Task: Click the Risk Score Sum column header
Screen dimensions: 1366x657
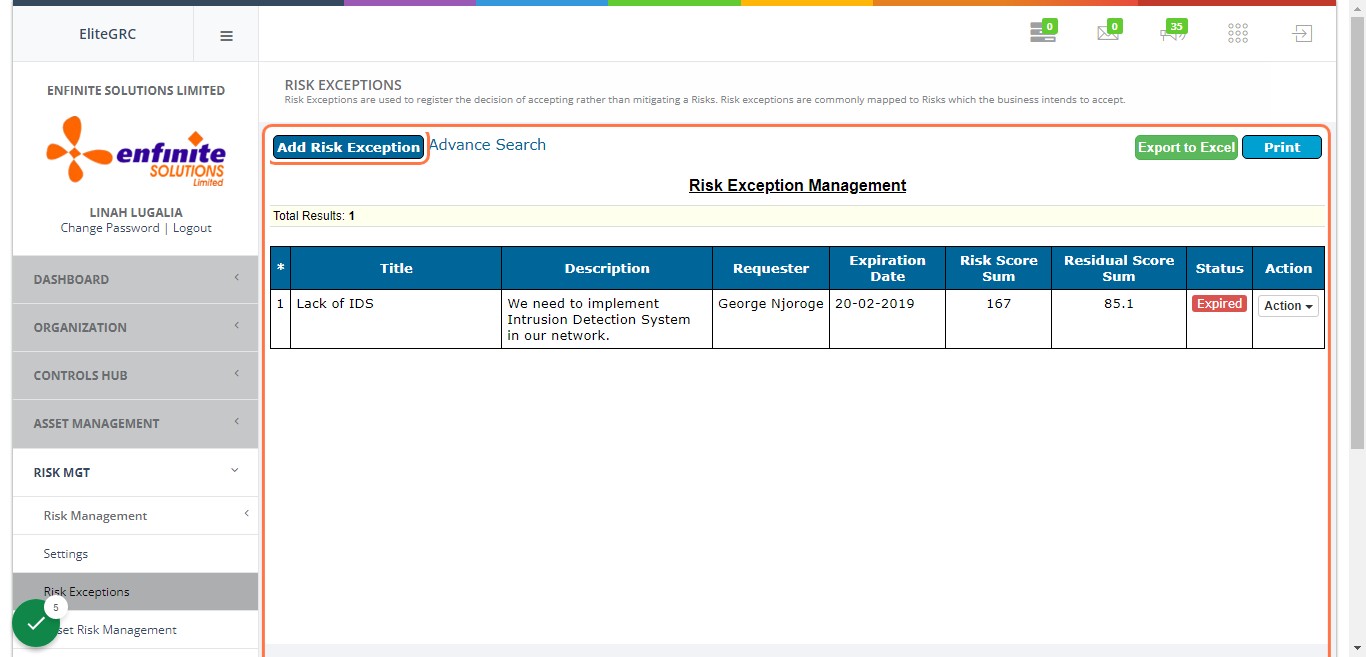Action: (x=998, y=268)
